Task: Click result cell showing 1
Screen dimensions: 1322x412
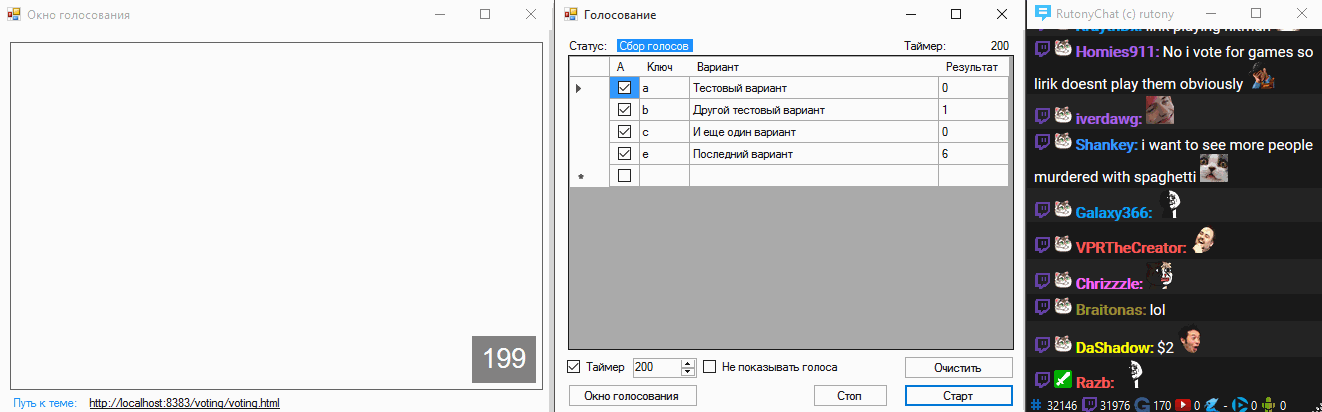Action: pos(972,110)
